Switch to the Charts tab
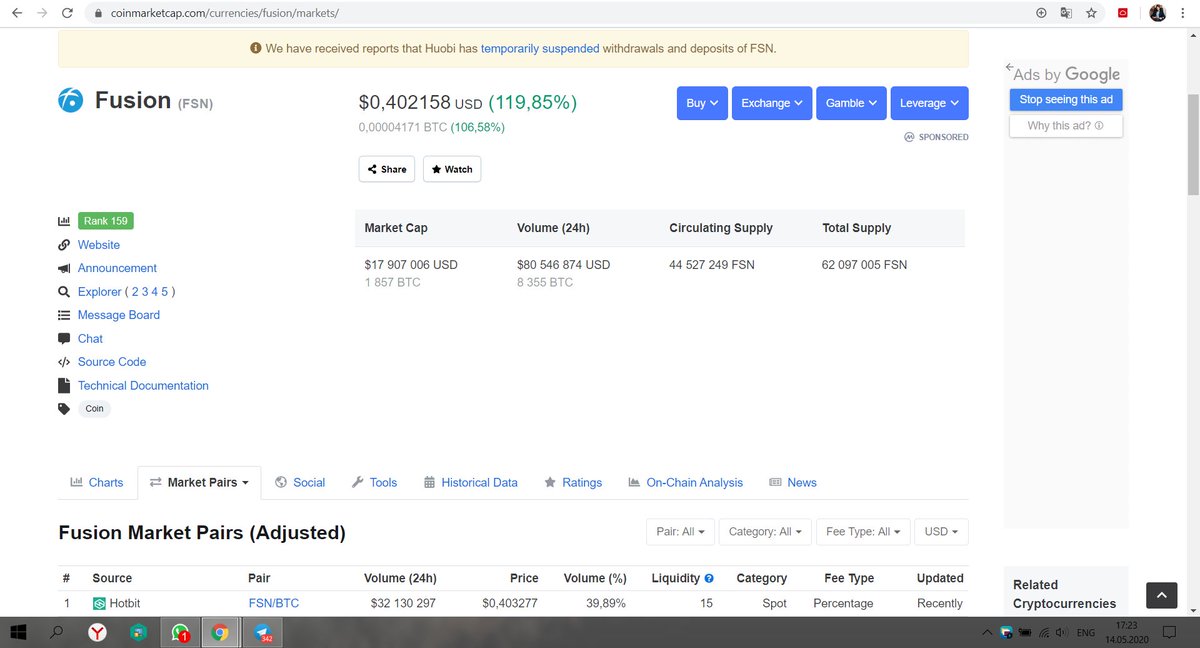 [x=97, y=482]
